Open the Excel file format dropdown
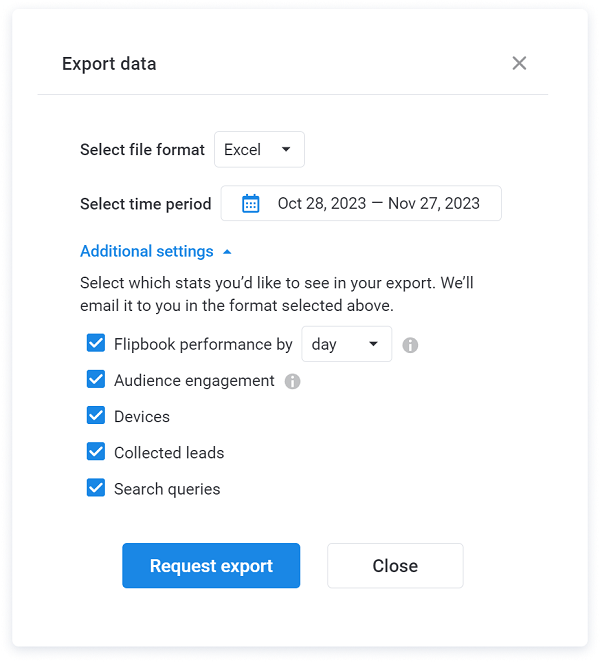 point(259,149)
